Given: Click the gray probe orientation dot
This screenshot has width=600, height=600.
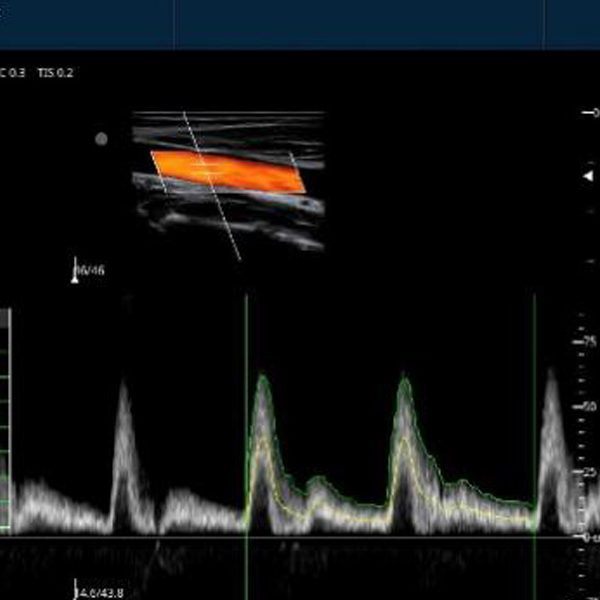Looking at the screenshot, I should pos(101,139).
